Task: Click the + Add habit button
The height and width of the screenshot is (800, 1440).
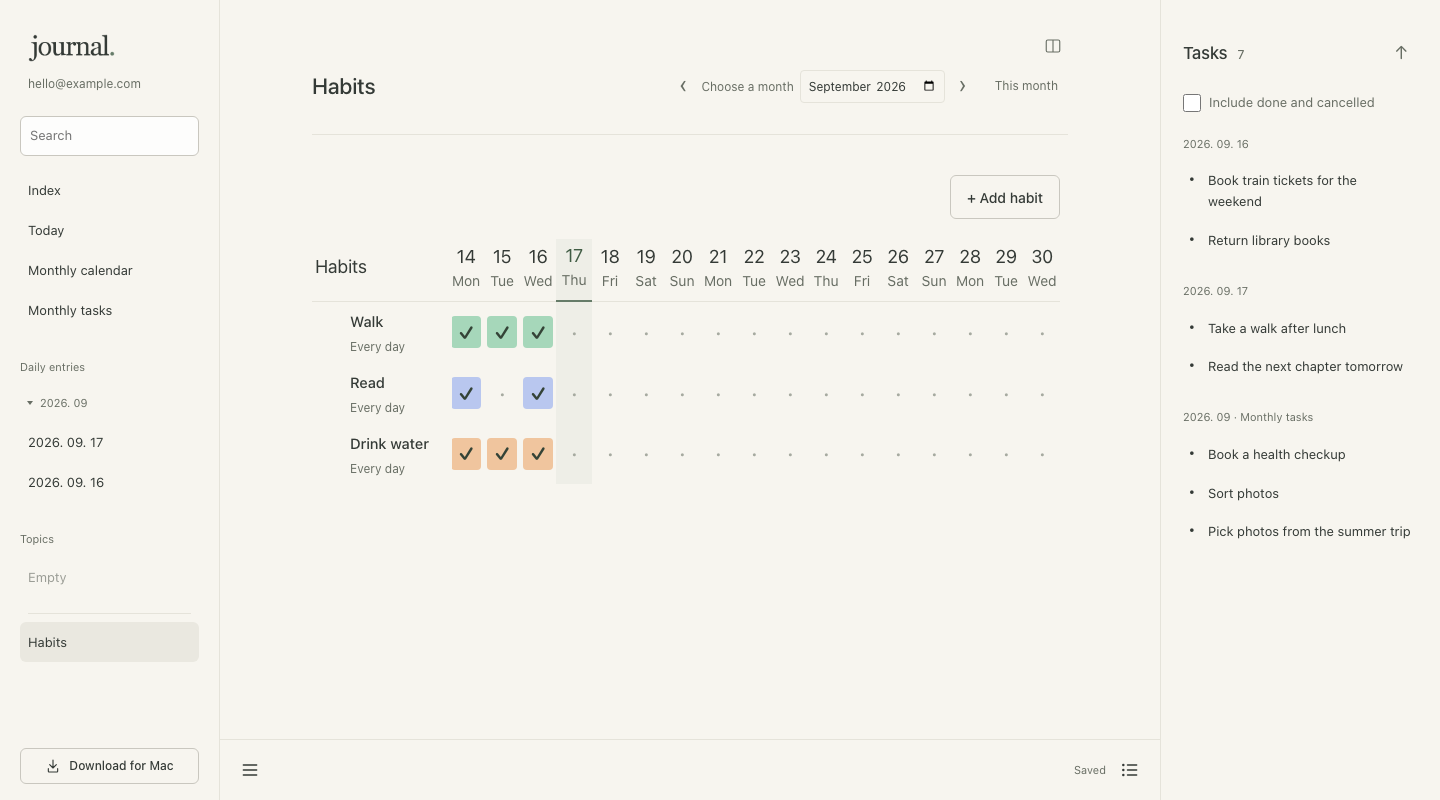Action: (x=1005, y=198)
